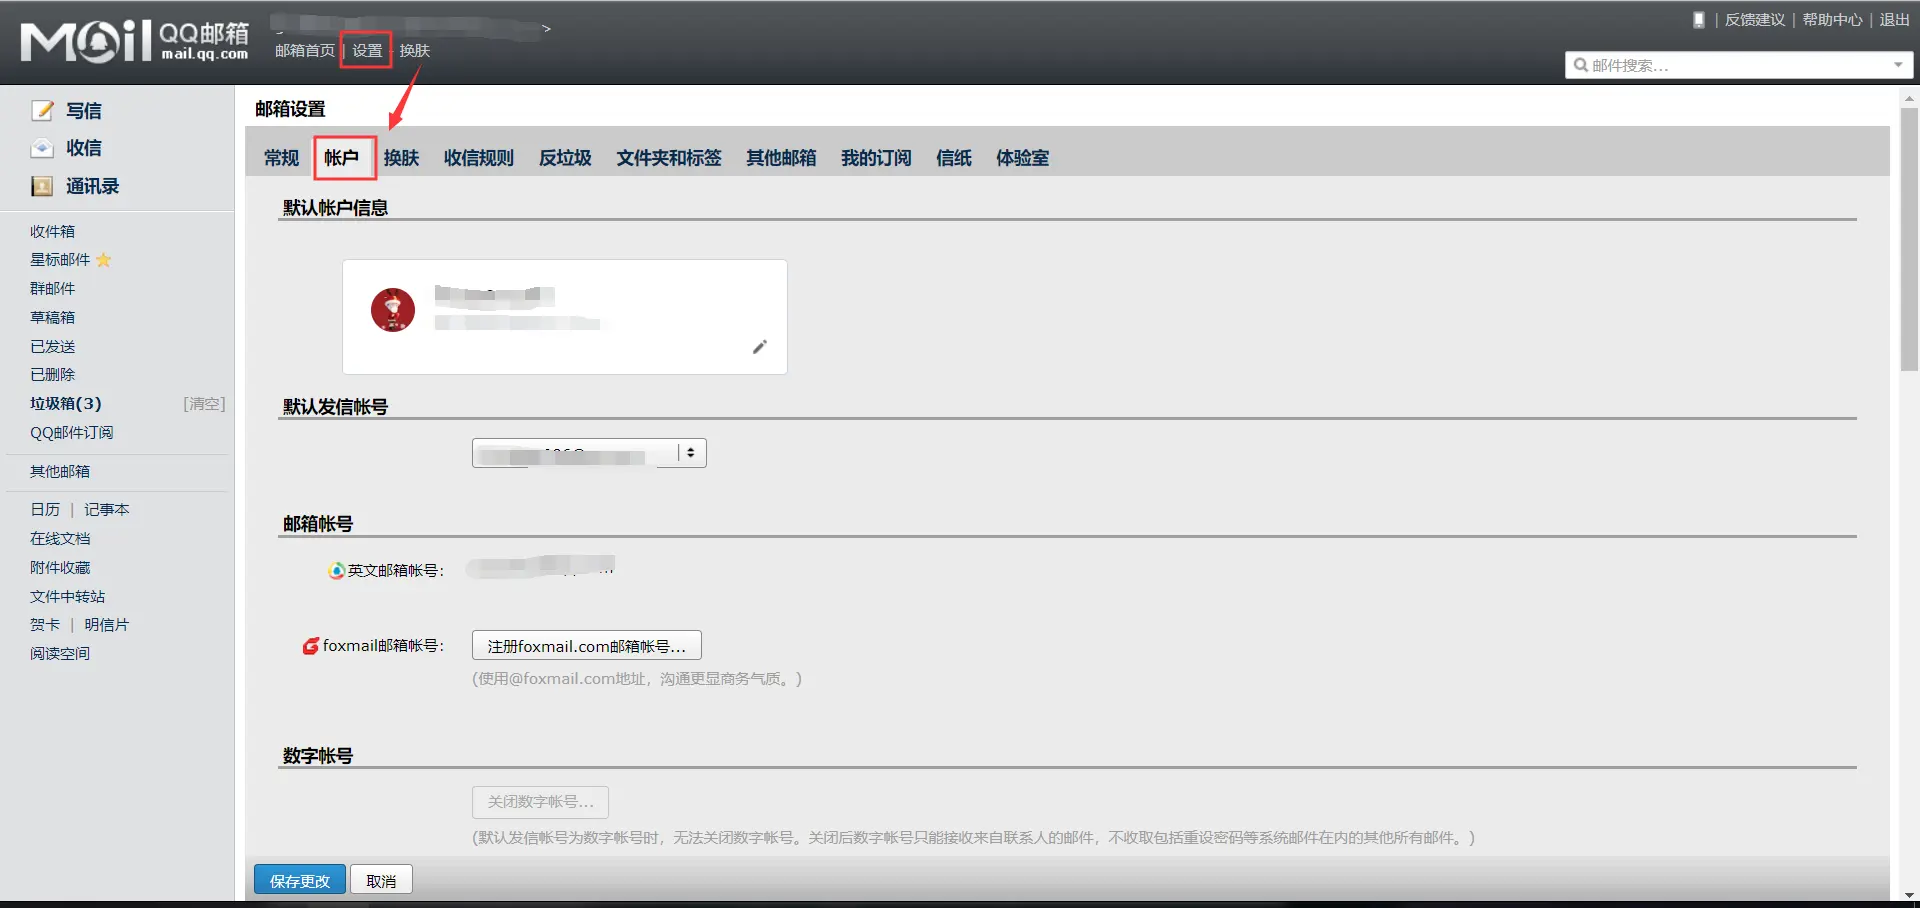This screenshot has height=908, width=1920.
Task: Click the receive mail envelope icon
Action: coord(42,148)
